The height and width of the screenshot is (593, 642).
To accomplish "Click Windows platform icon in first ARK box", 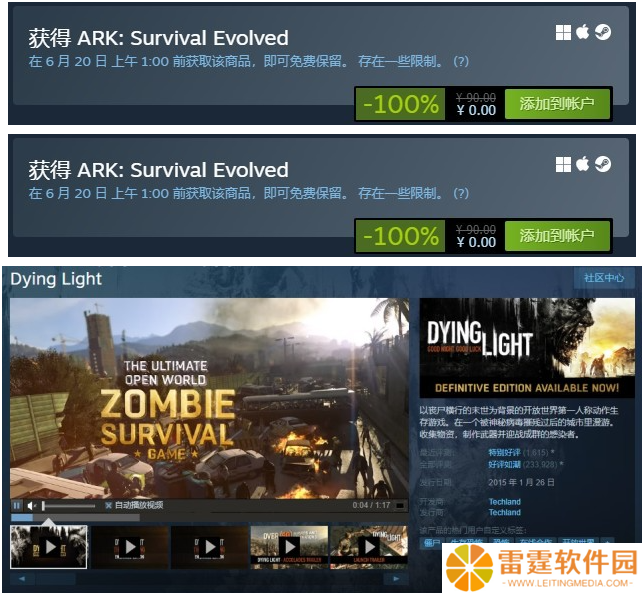I will pyautogui.click(x=563, y=33).
